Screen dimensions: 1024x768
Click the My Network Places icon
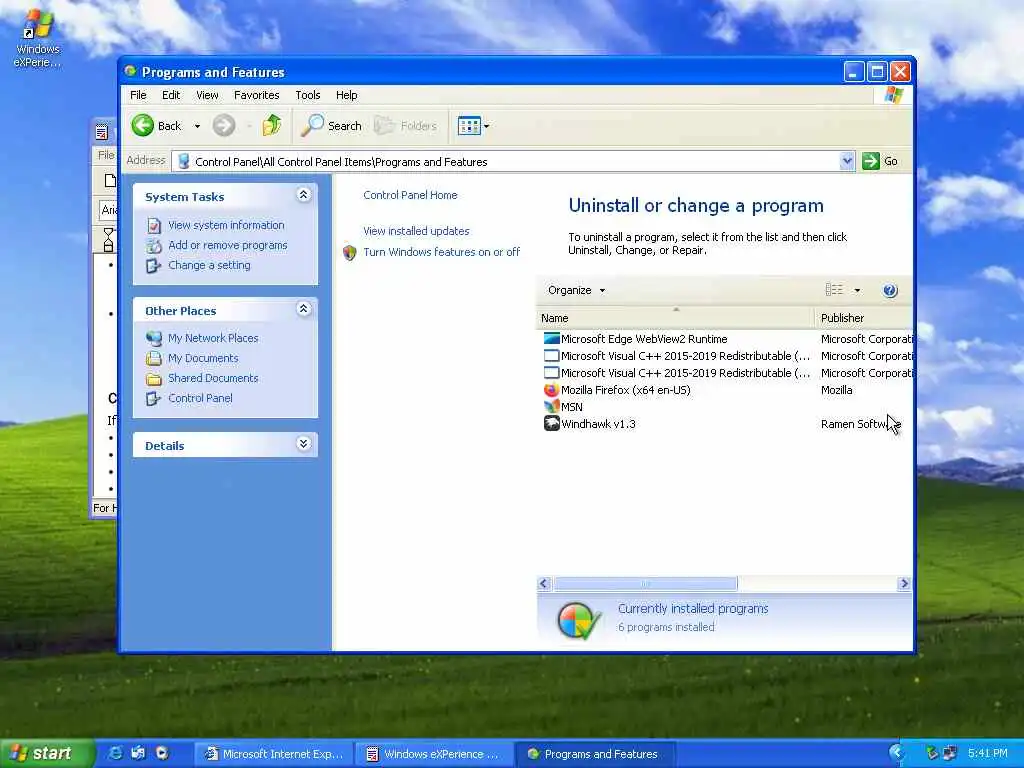154,338
